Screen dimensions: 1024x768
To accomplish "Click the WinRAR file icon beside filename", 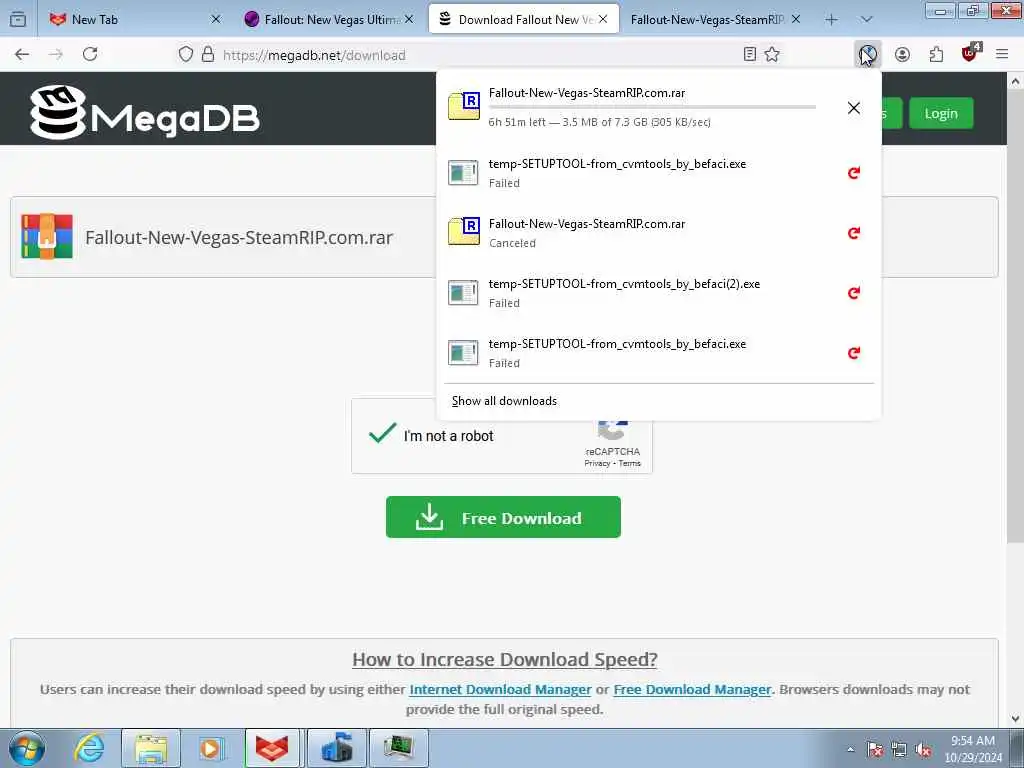I will tap(46, 236).
